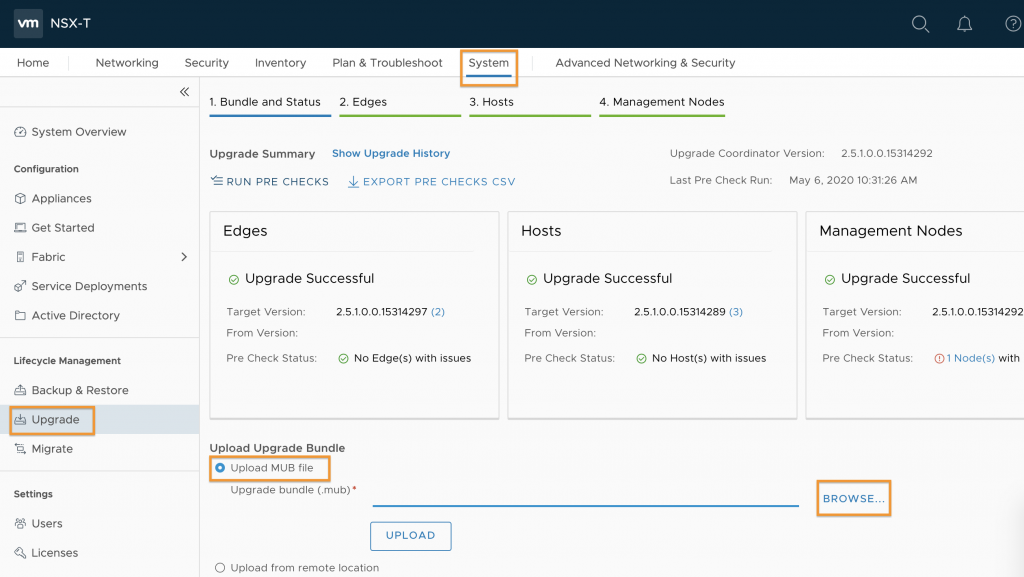Open the 1 Node(s) link

point(970,358)
